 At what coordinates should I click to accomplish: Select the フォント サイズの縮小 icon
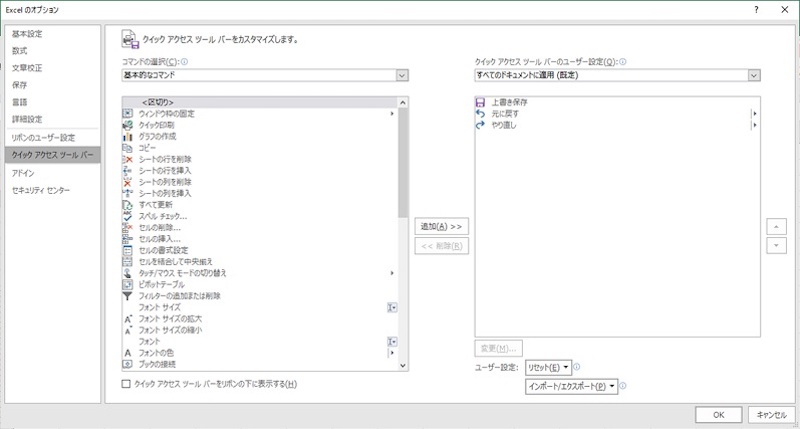pyautogui.click(x=128, y=330)
